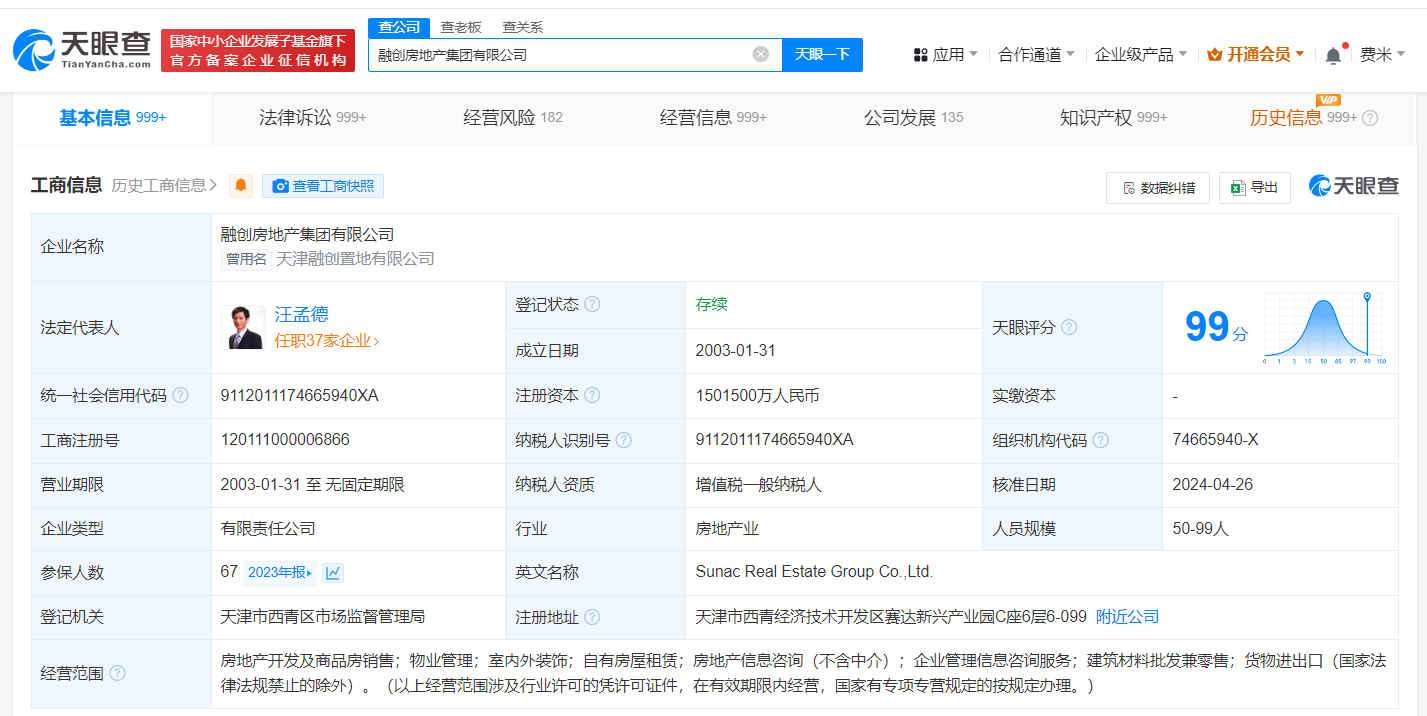Click help icon next to 经营范围
Screen dimensions: 1427x716
(x=117, y=673)
